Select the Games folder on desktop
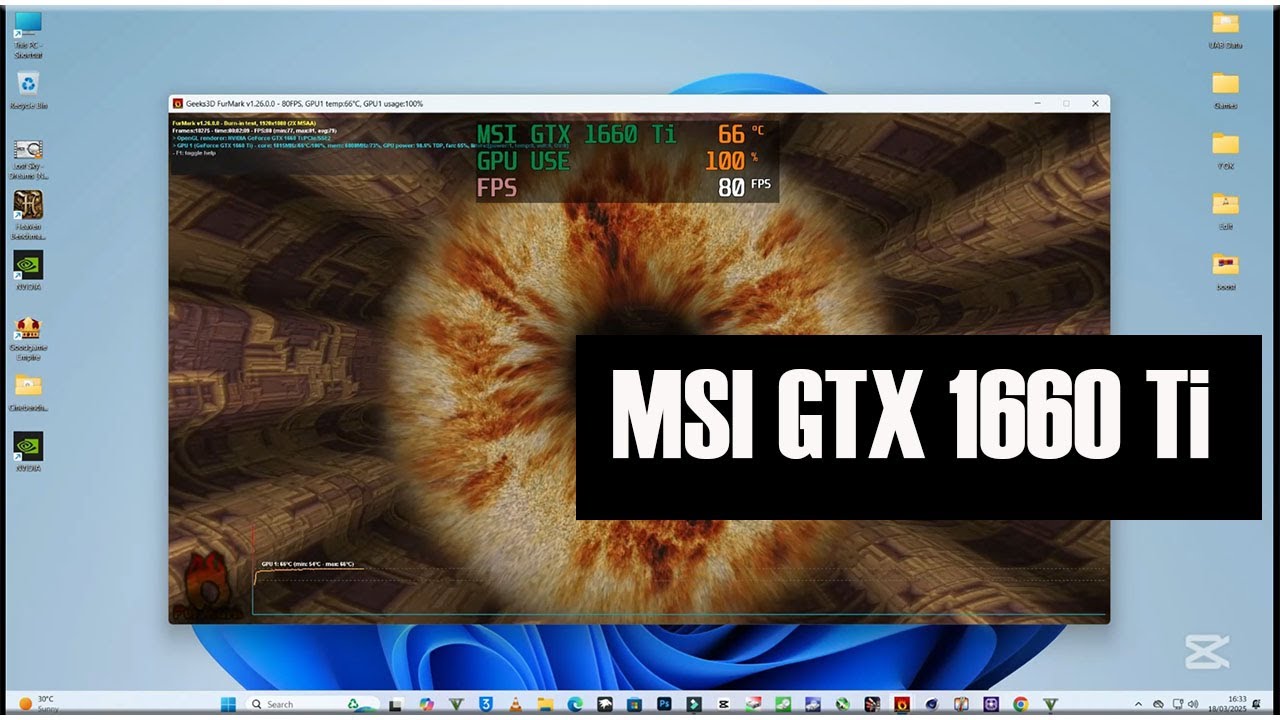Screen dimensions: 1280x720 click(x=1225, y=89)
